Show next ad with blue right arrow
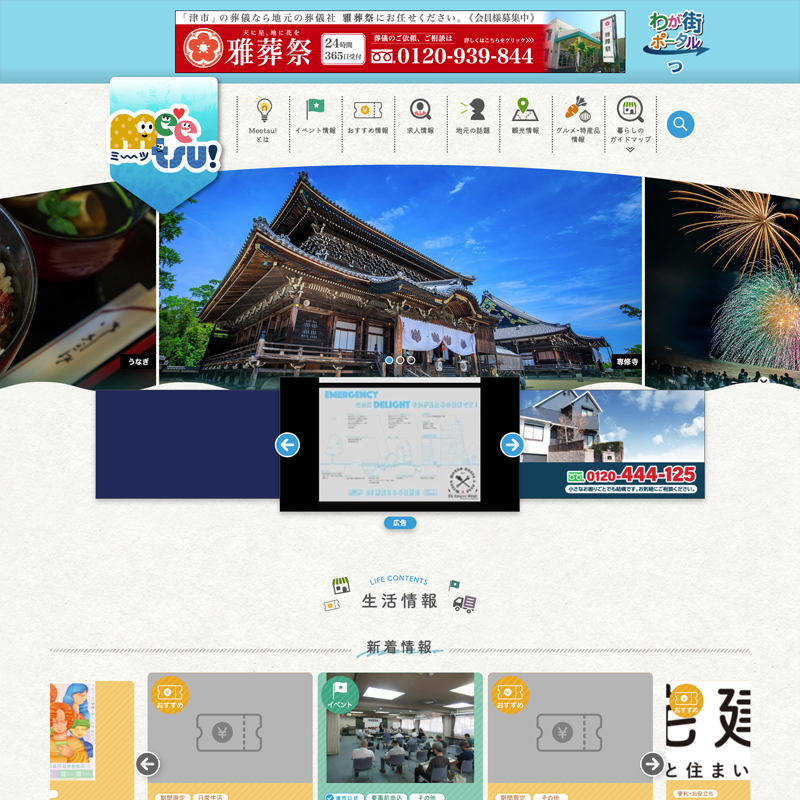Screen dimensions: 800x800 tap(512, 445)
